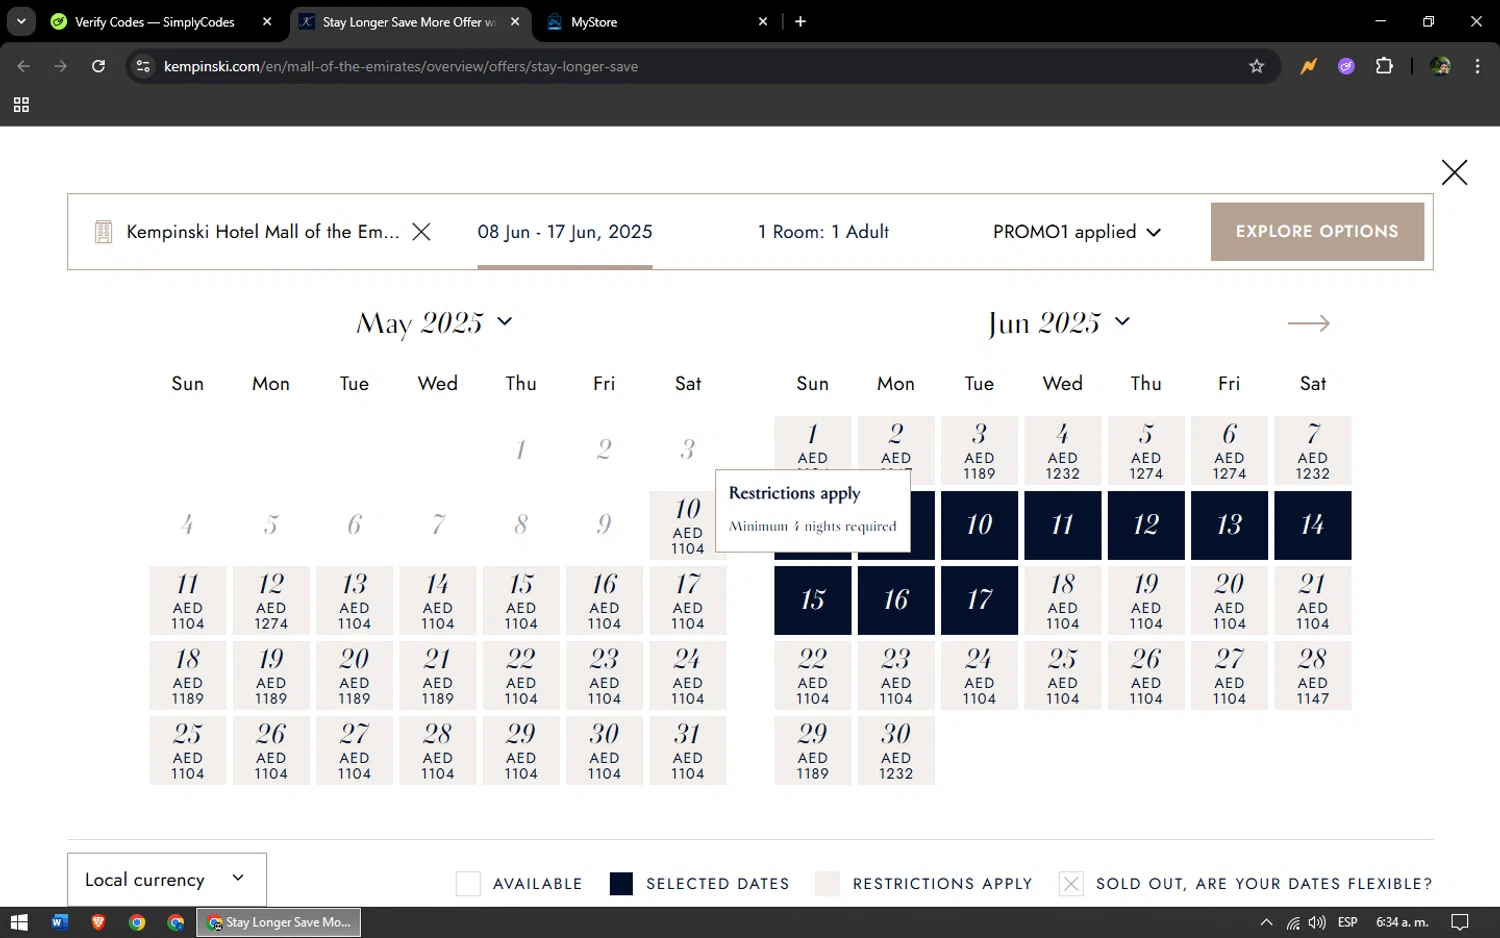Select June 29 priced AED 1189

(813, 750)
